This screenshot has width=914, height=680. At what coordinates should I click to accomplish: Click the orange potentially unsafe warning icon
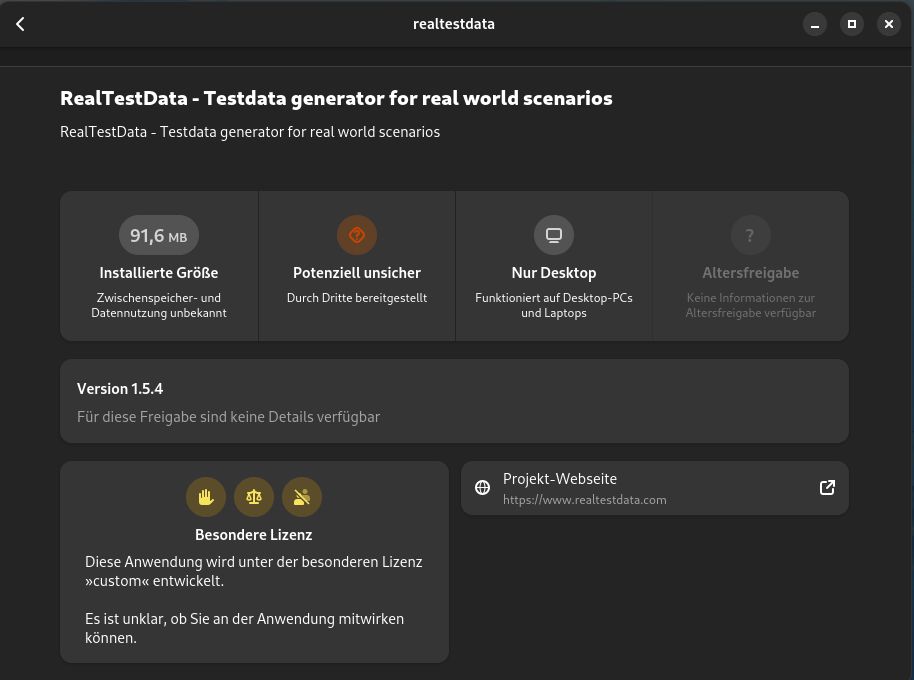[357, 235]
